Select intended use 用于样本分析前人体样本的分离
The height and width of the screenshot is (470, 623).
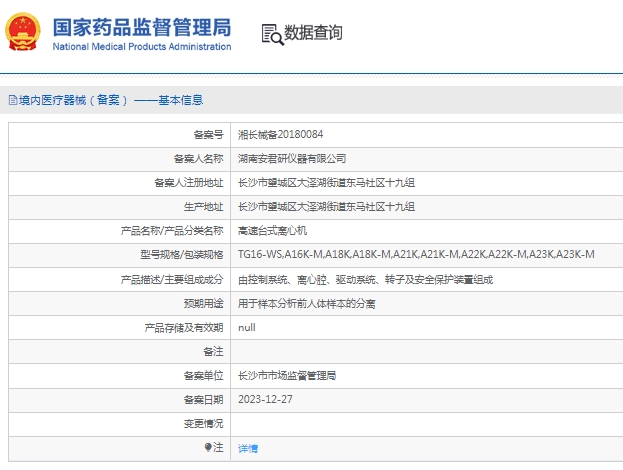click(307, 304)
